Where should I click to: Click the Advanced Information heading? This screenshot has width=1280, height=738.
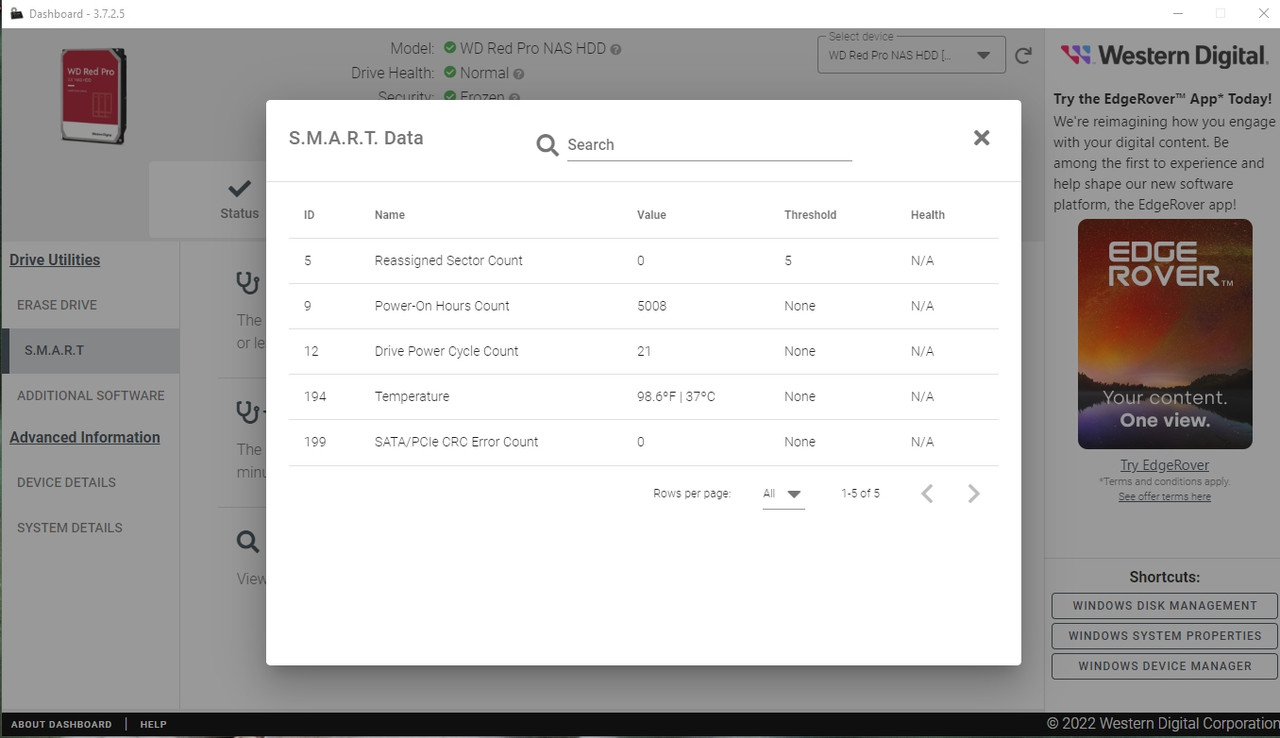click(x=85, y=438)
